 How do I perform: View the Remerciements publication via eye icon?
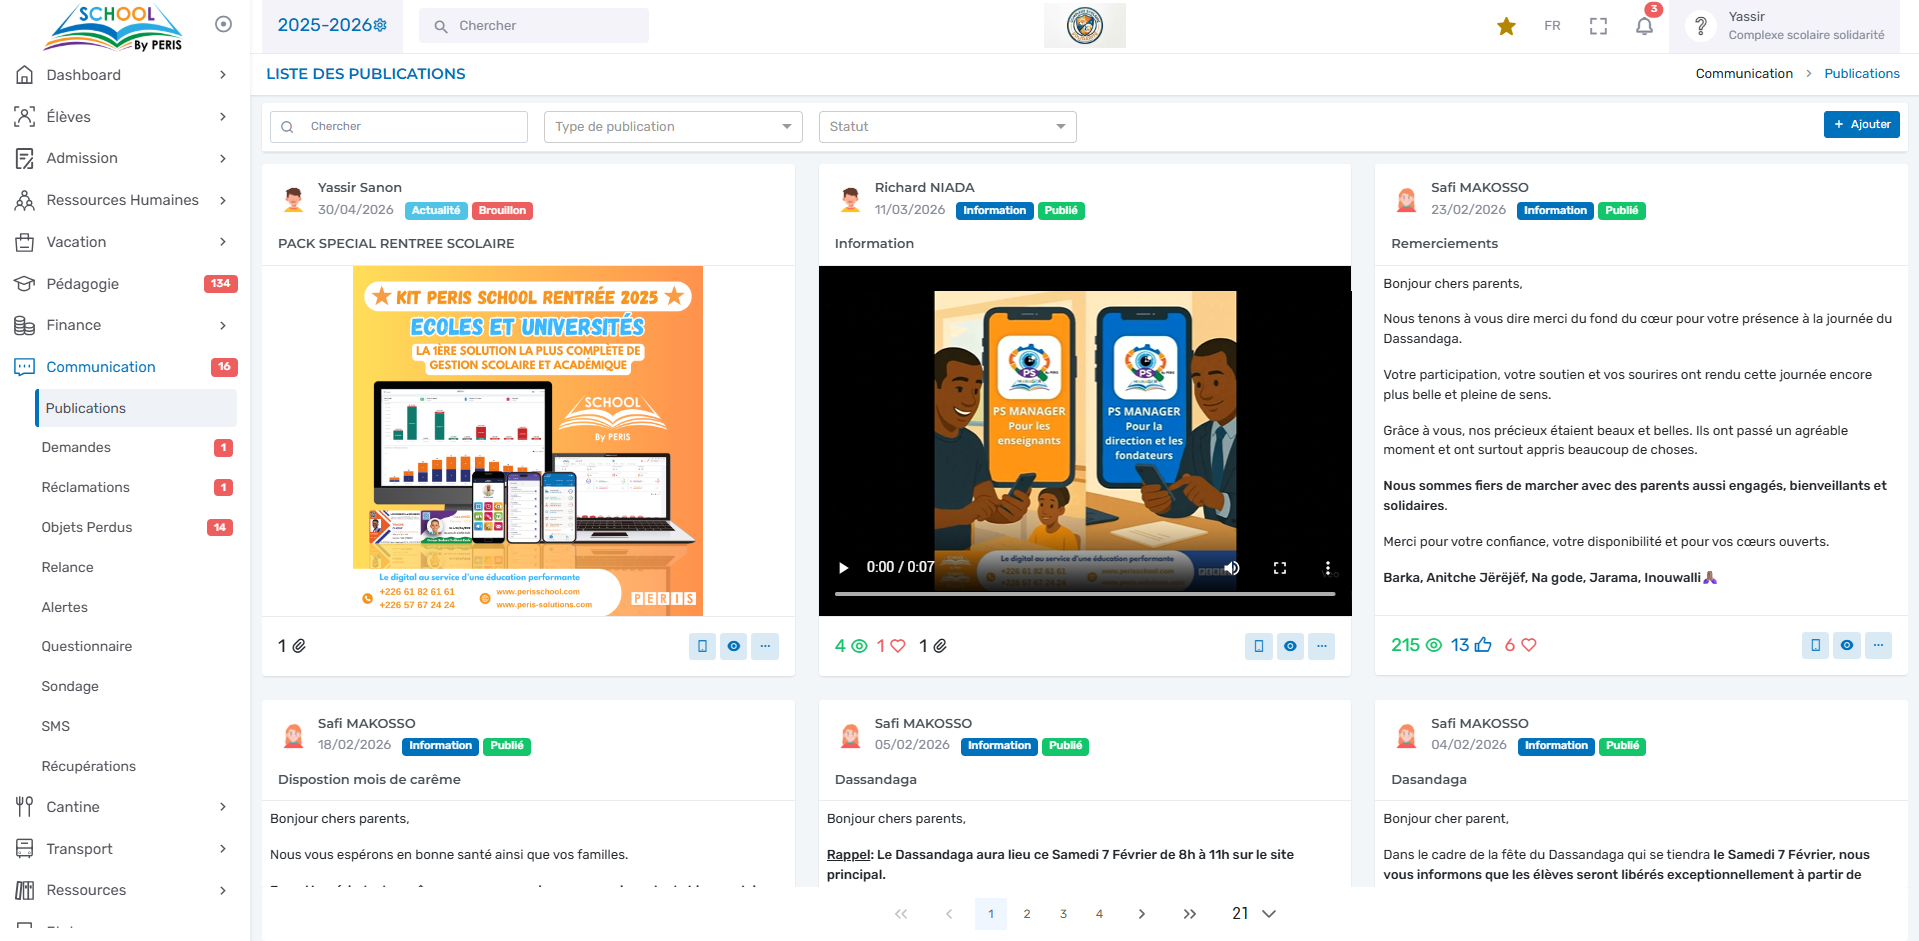coord(1846,645)
